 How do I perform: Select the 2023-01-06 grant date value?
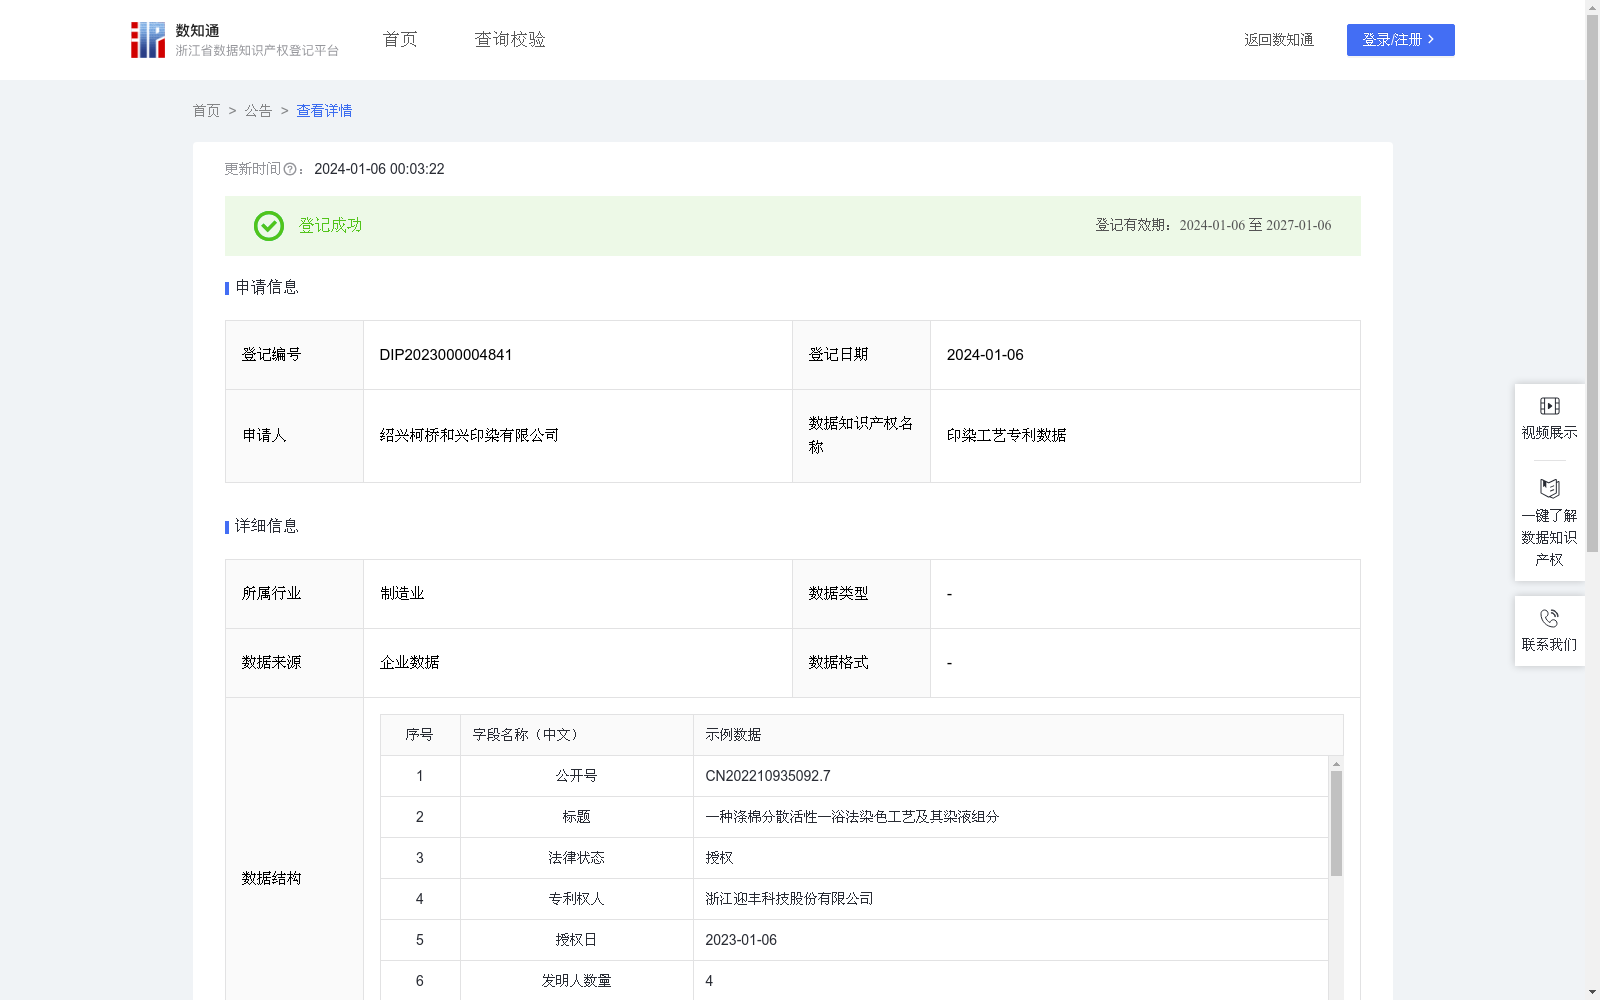coord(741,940)
